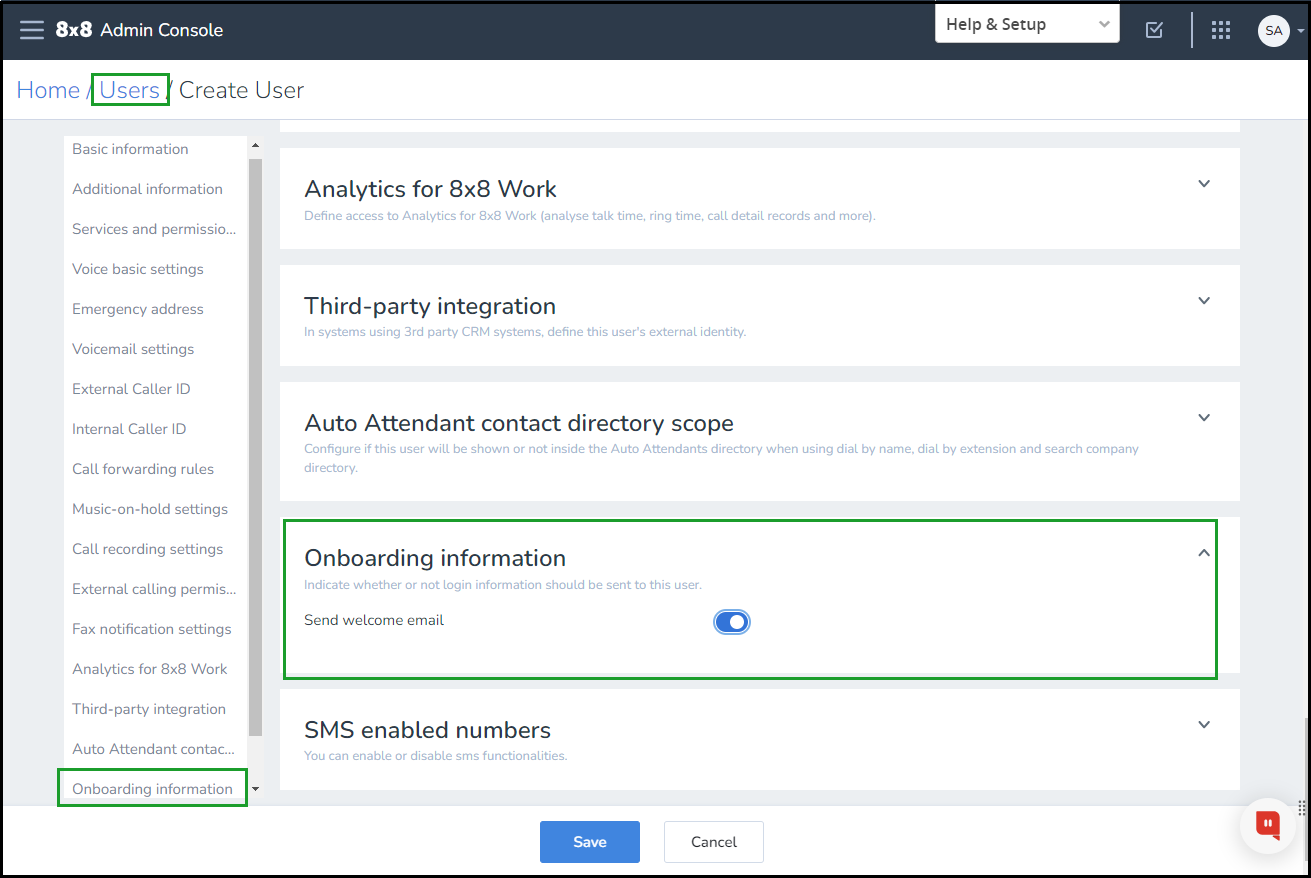Expand the Third-party integration section
The image size is (1311, 878).
[1204, 301]
